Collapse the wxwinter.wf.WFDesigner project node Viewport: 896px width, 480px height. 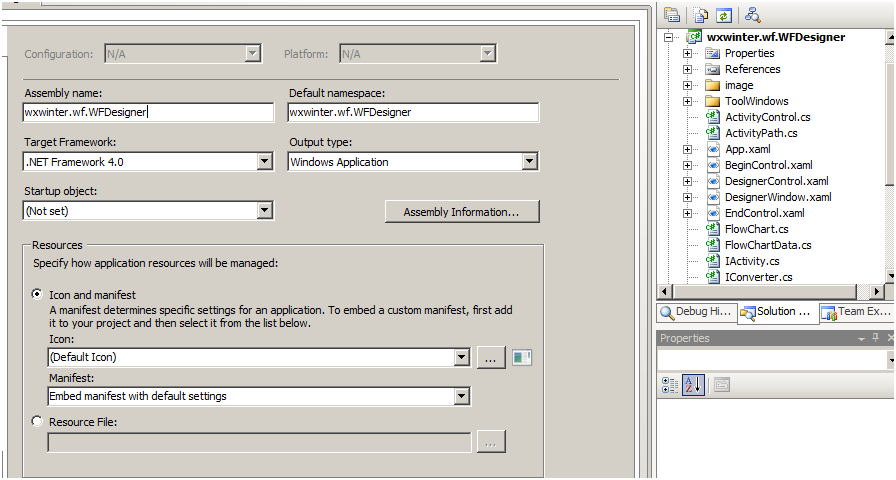click(x=669, y=37)
